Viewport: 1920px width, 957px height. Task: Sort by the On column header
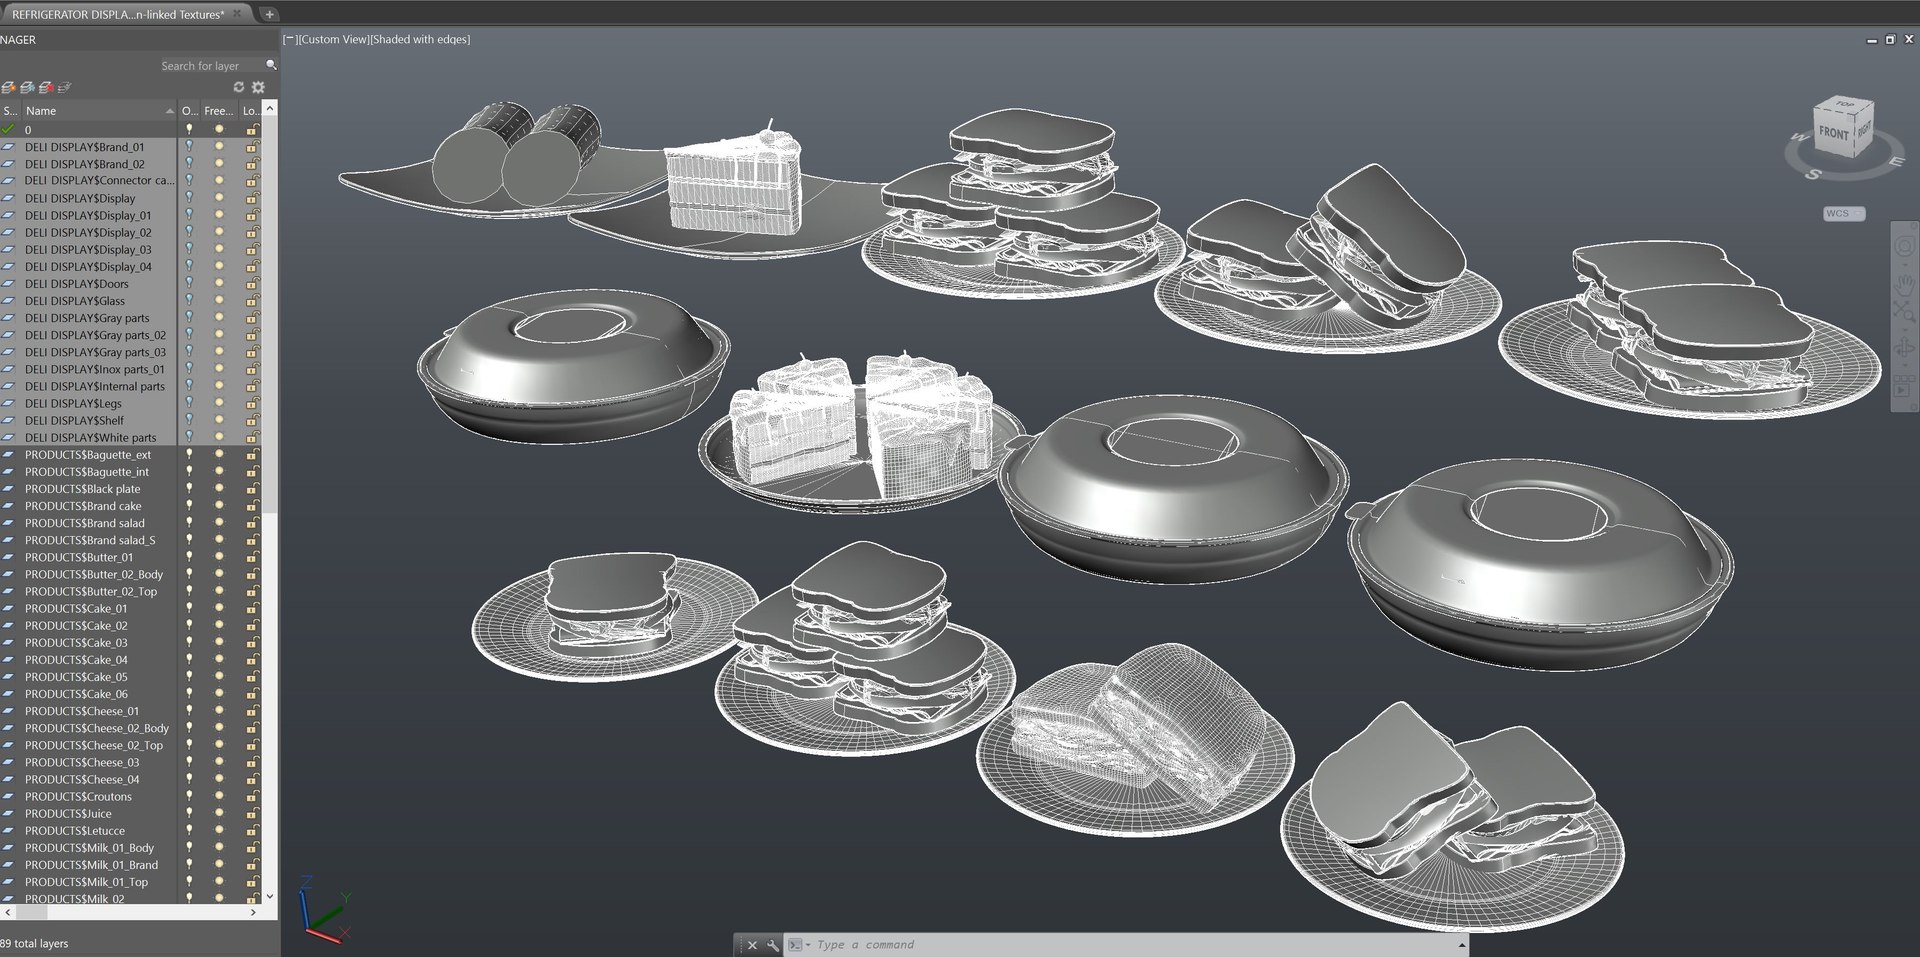[x=189, y=110]
